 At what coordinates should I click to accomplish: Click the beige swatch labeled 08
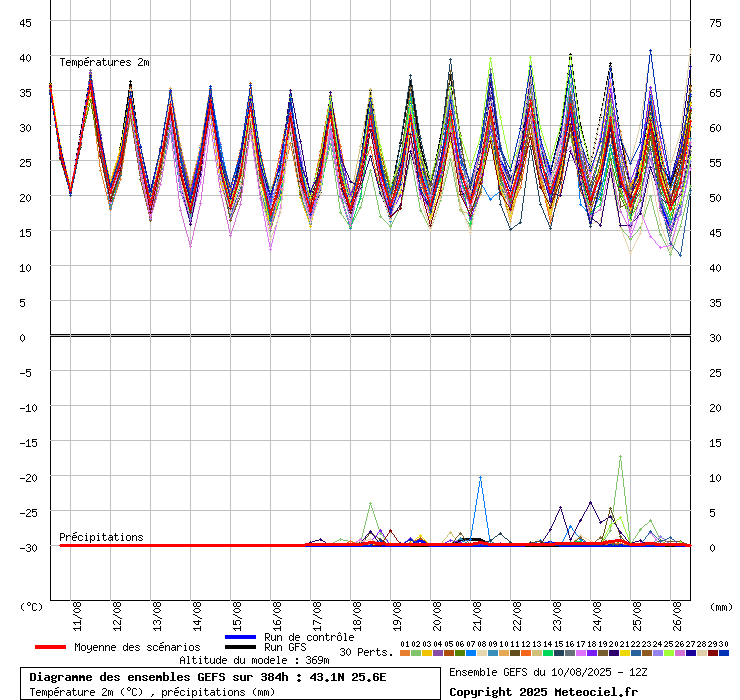coord(481,653)
